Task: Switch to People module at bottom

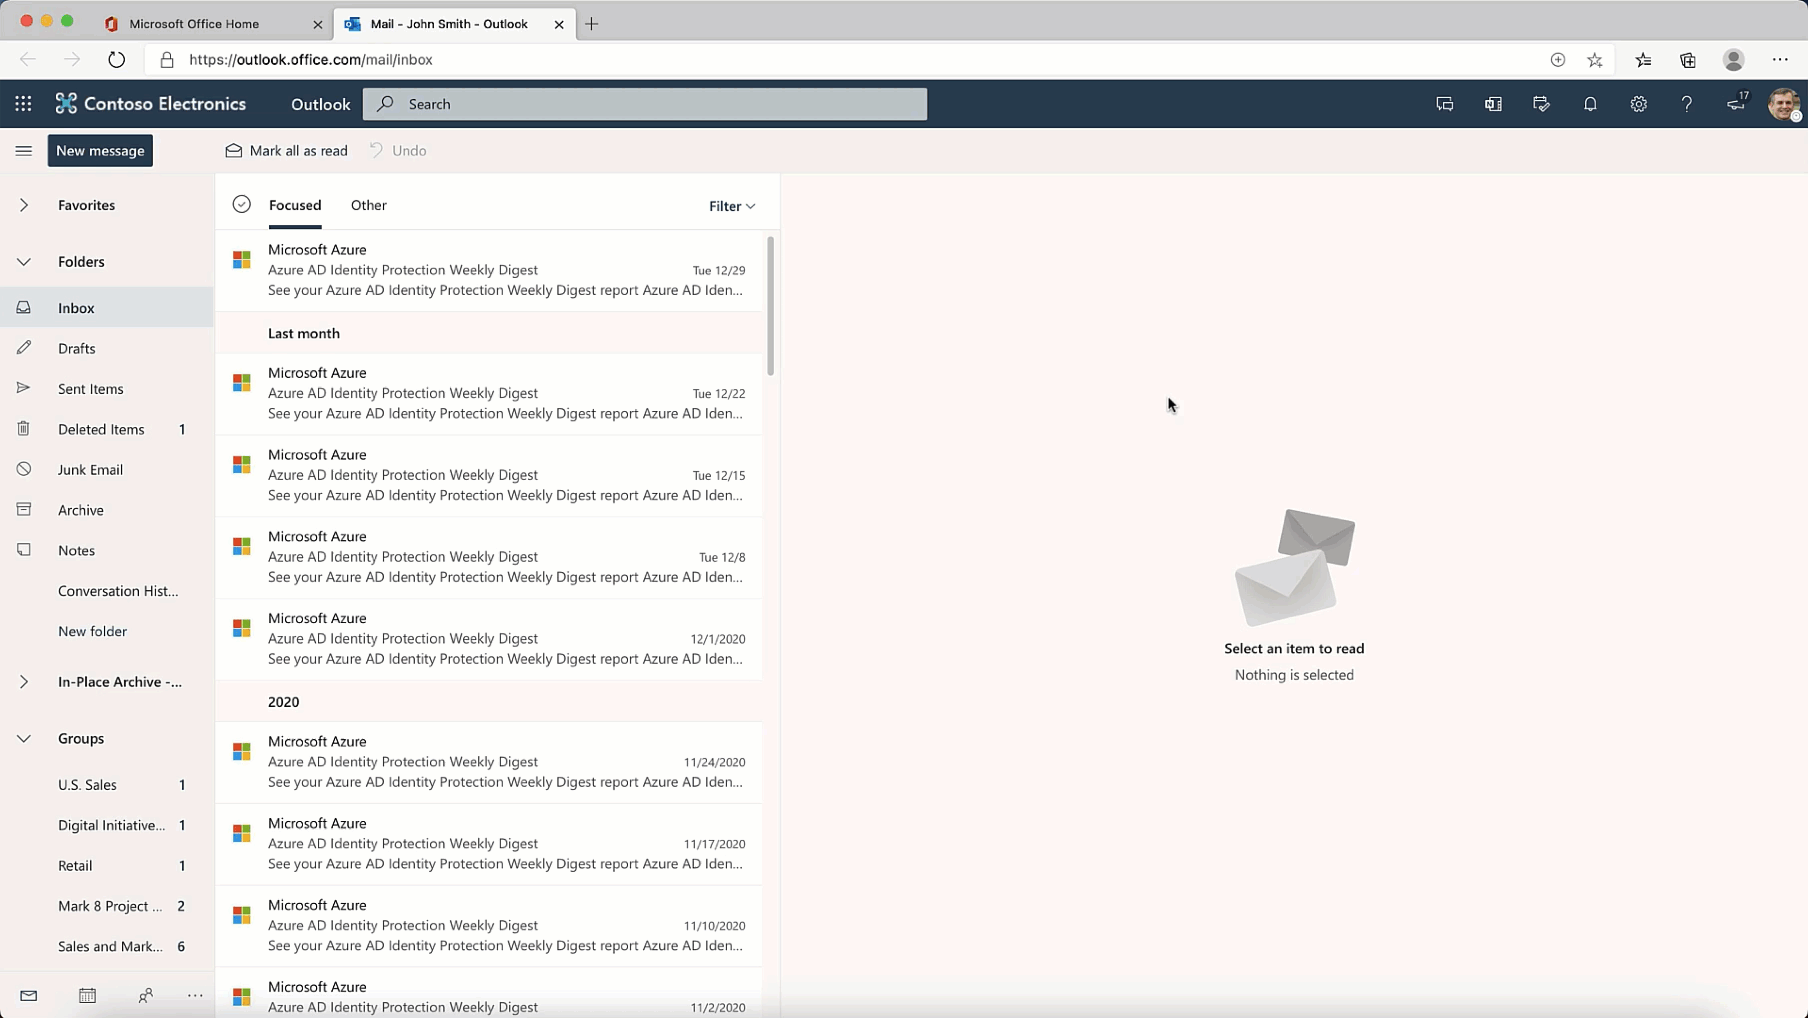Action: tap(146, 996)
